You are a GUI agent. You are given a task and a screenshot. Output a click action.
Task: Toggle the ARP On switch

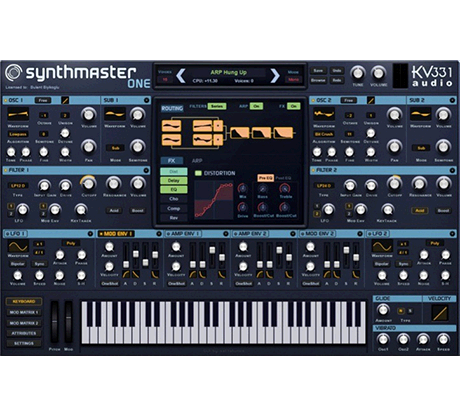pyautogui.click(x=256, y=106)
